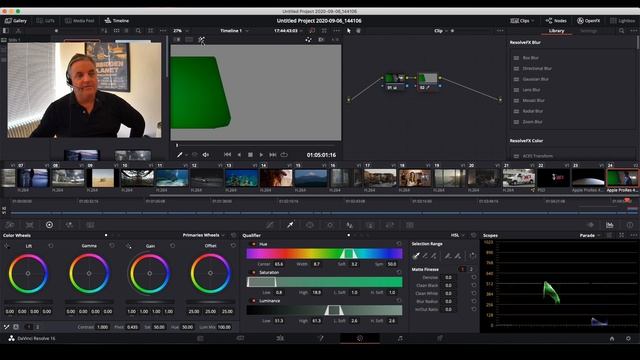Image resolution: width=640 pixels, height=360 pixels.
Task: Open the Gallery panel
Action: tap(16, 21)
